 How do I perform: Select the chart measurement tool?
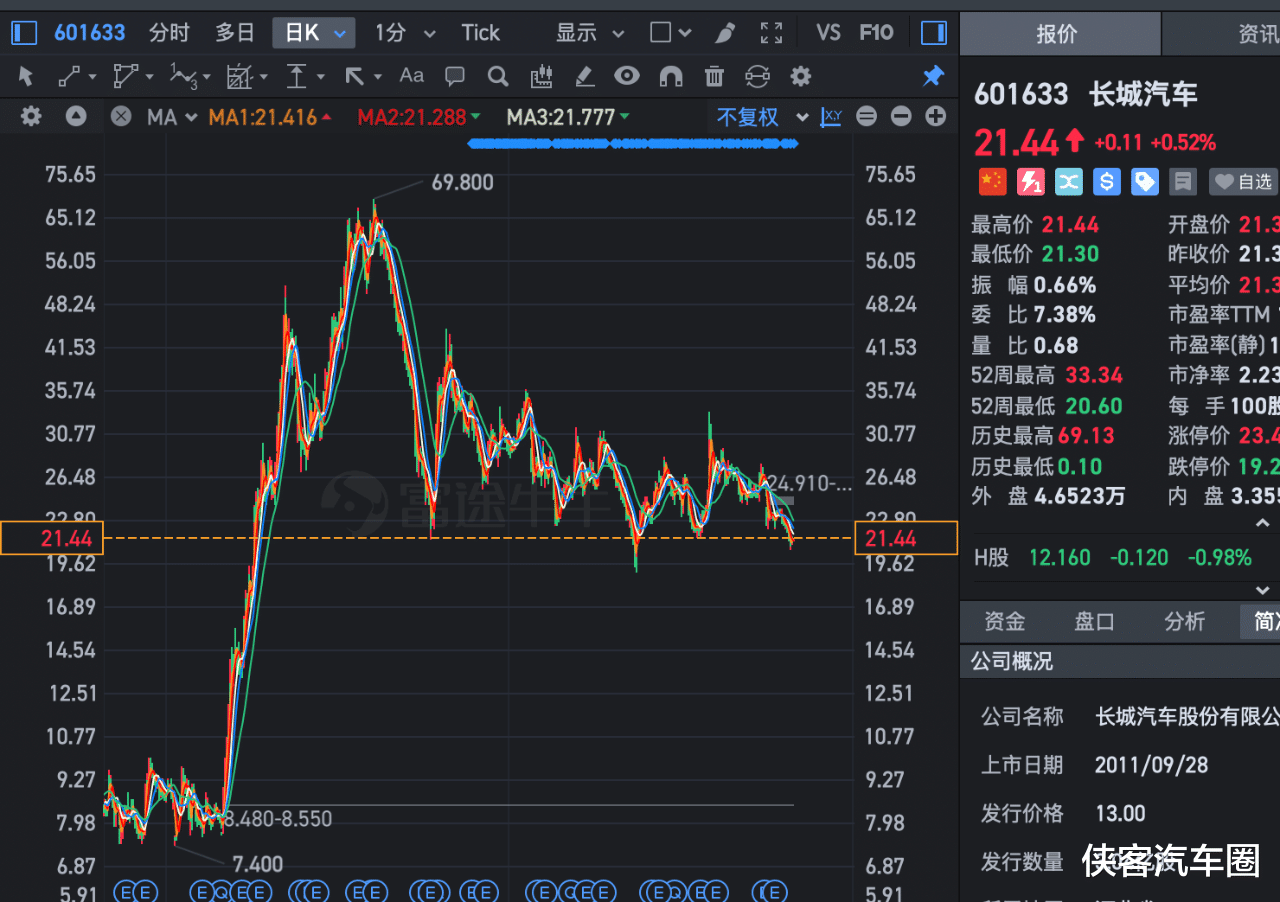tap(240, 76)
